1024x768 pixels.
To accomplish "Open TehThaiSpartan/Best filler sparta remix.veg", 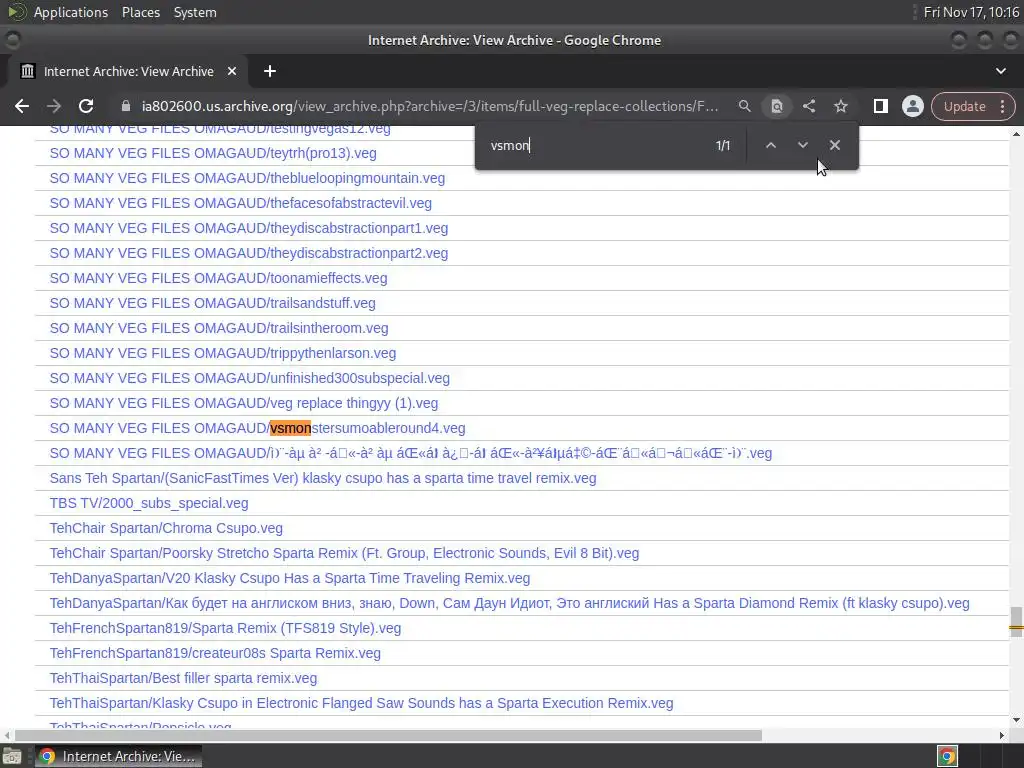I will 183,679.
